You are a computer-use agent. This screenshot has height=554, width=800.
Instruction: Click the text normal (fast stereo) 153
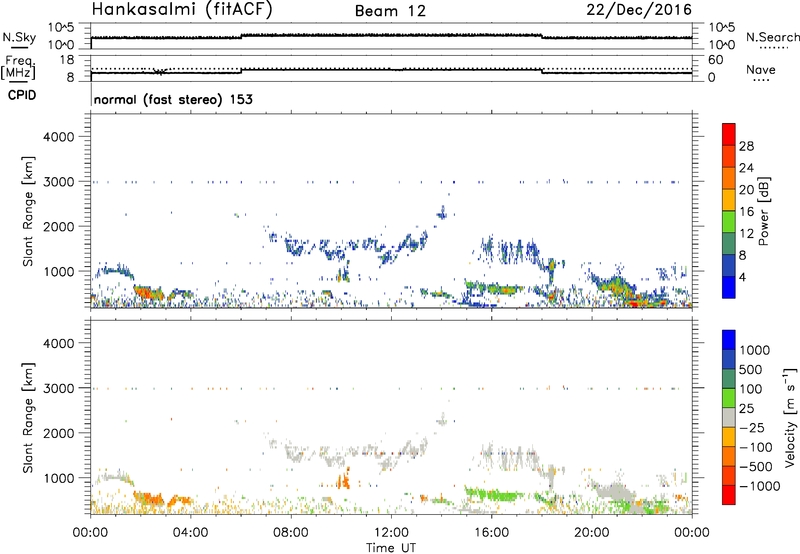pos(173,99)
